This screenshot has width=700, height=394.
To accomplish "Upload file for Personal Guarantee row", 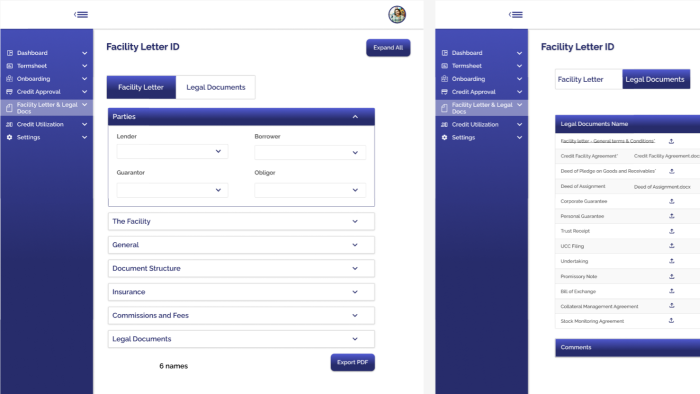I will pos(671,216).
